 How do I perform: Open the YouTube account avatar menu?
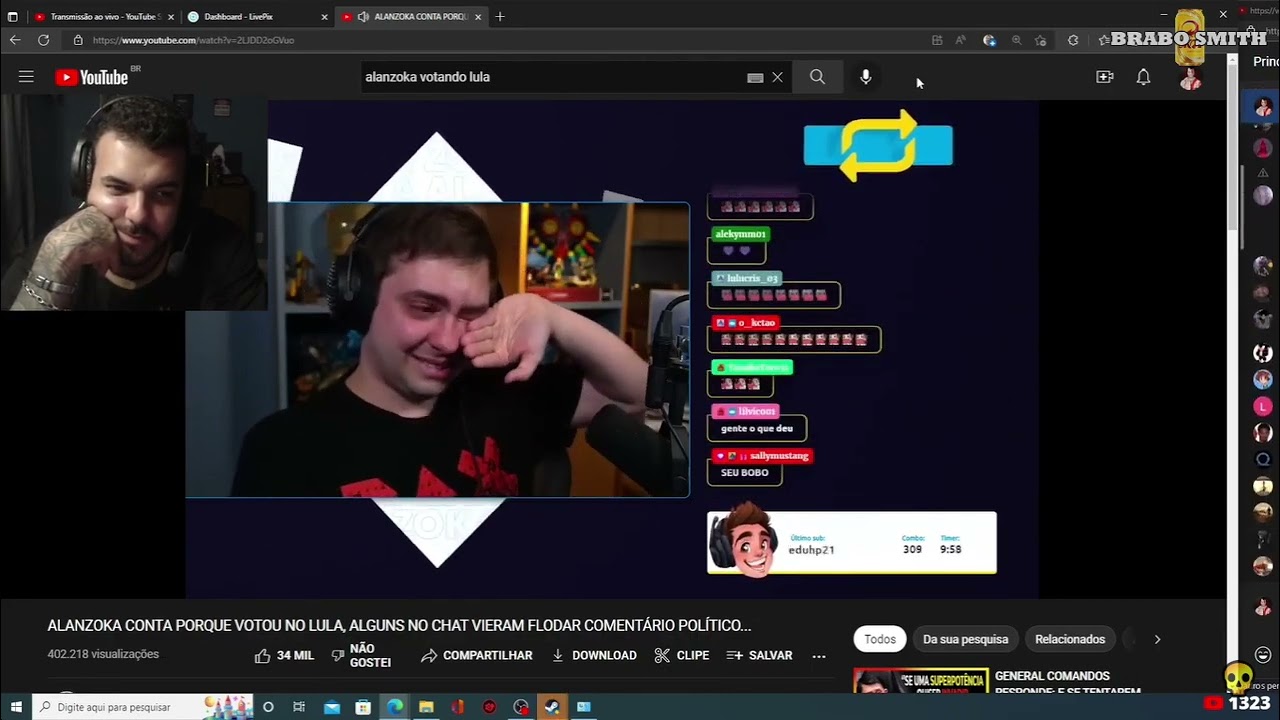click(x=1190, y=78)
